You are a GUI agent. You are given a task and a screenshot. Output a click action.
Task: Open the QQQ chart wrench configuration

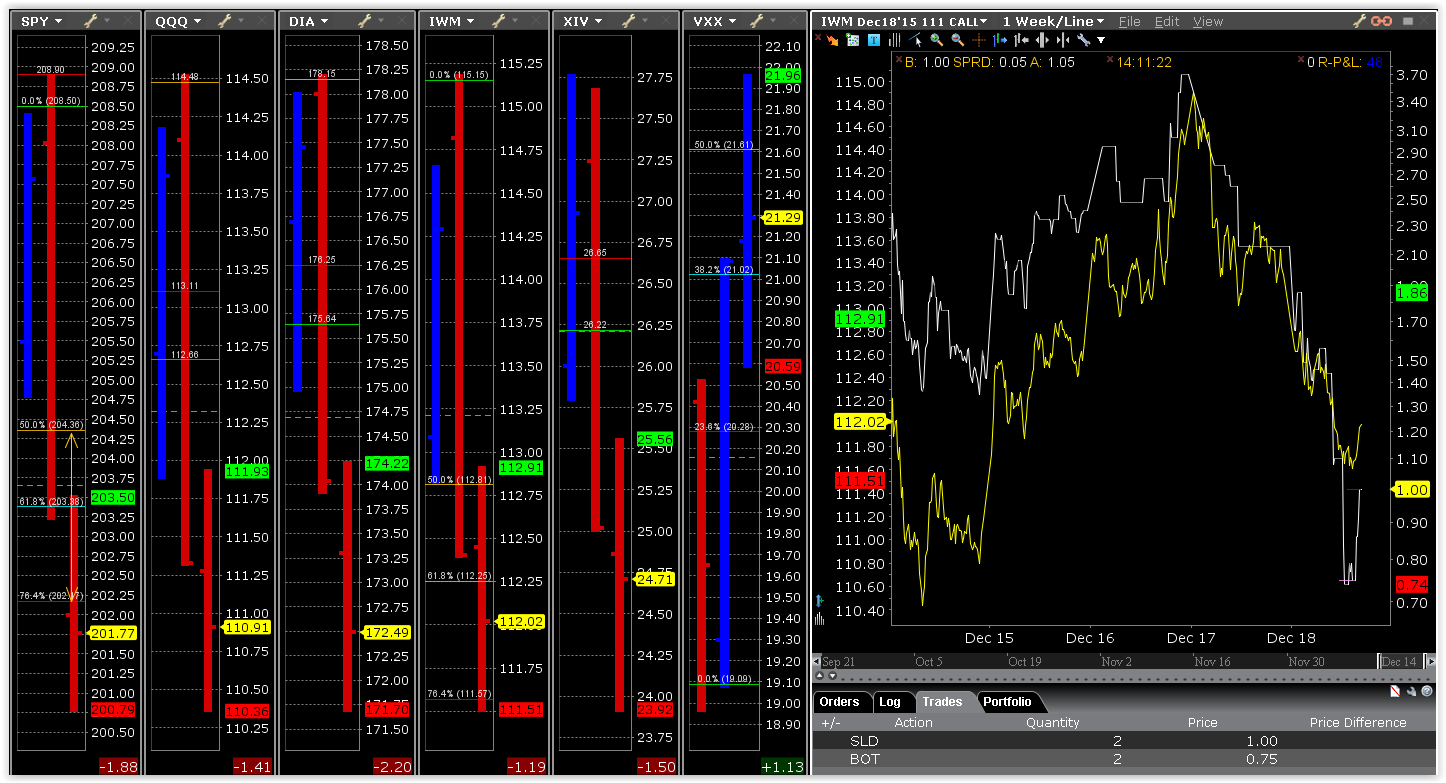pyautogui.click(x=223, y=21)
